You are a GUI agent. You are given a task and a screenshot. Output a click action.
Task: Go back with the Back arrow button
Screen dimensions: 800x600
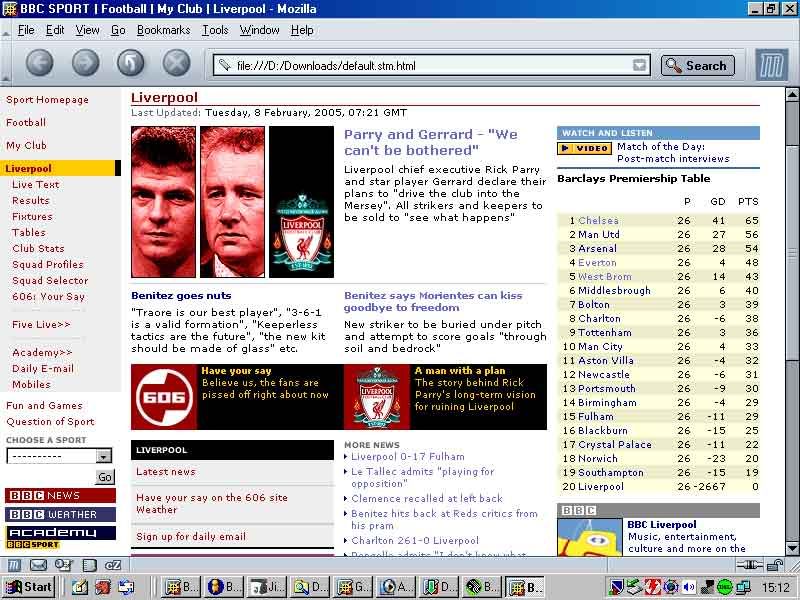[x=39, y=64]
